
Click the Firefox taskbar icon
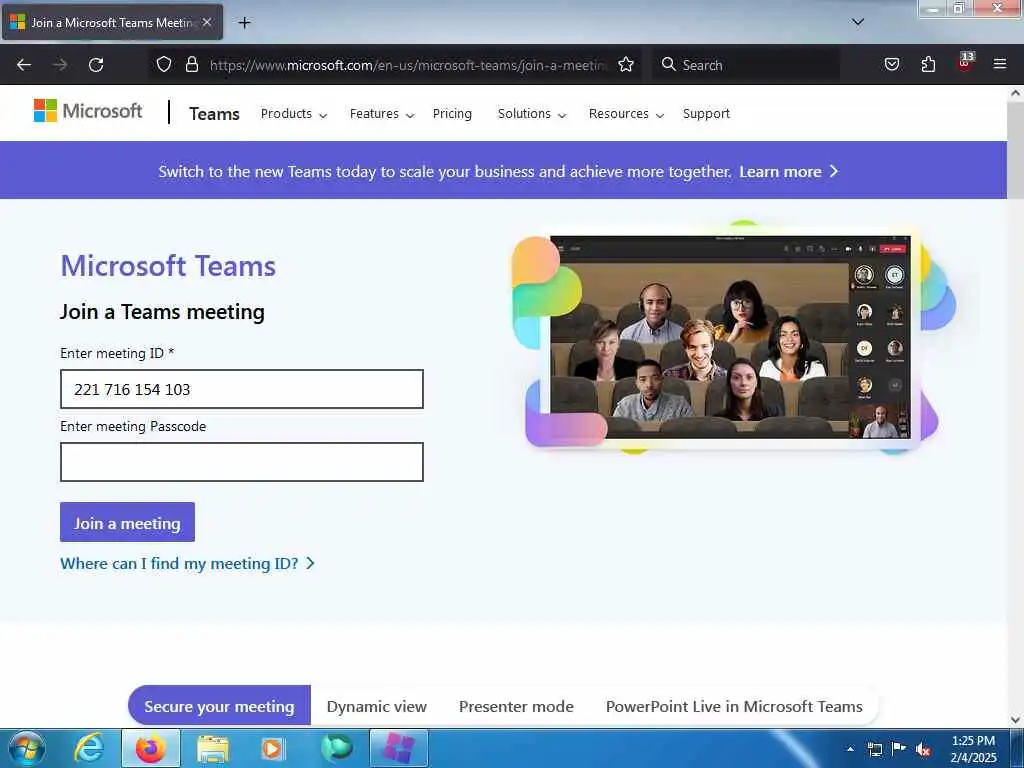coord(150,748)
